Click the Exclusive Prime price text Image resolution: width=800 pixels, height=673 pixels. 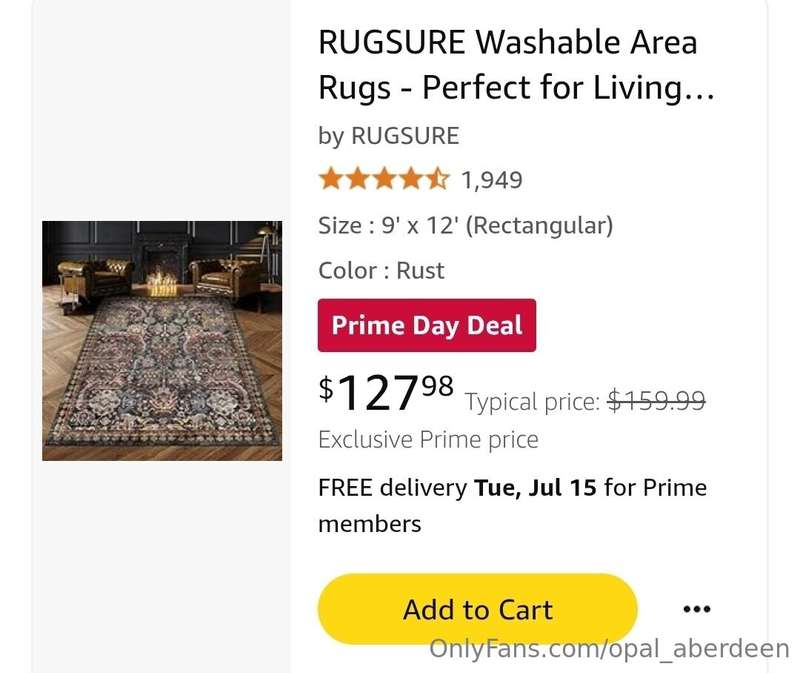tap(429, 440)
